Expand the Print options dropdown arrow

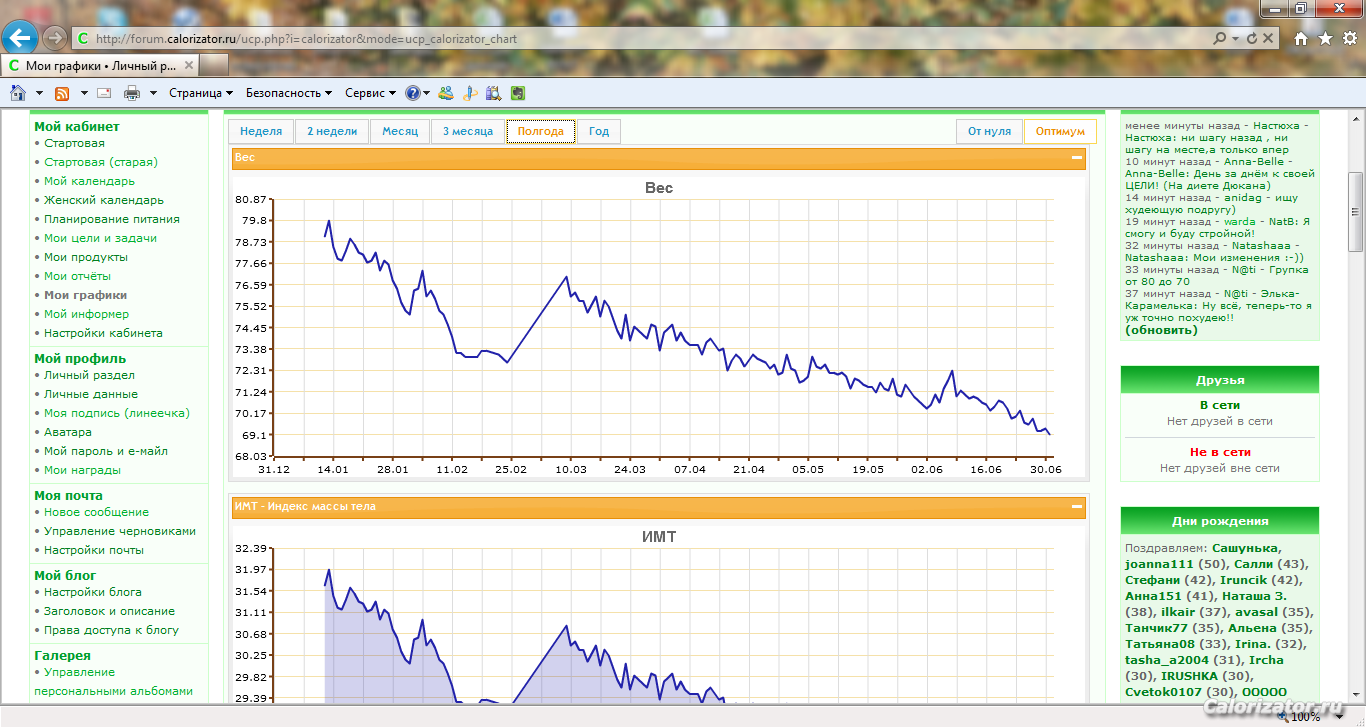153,93
